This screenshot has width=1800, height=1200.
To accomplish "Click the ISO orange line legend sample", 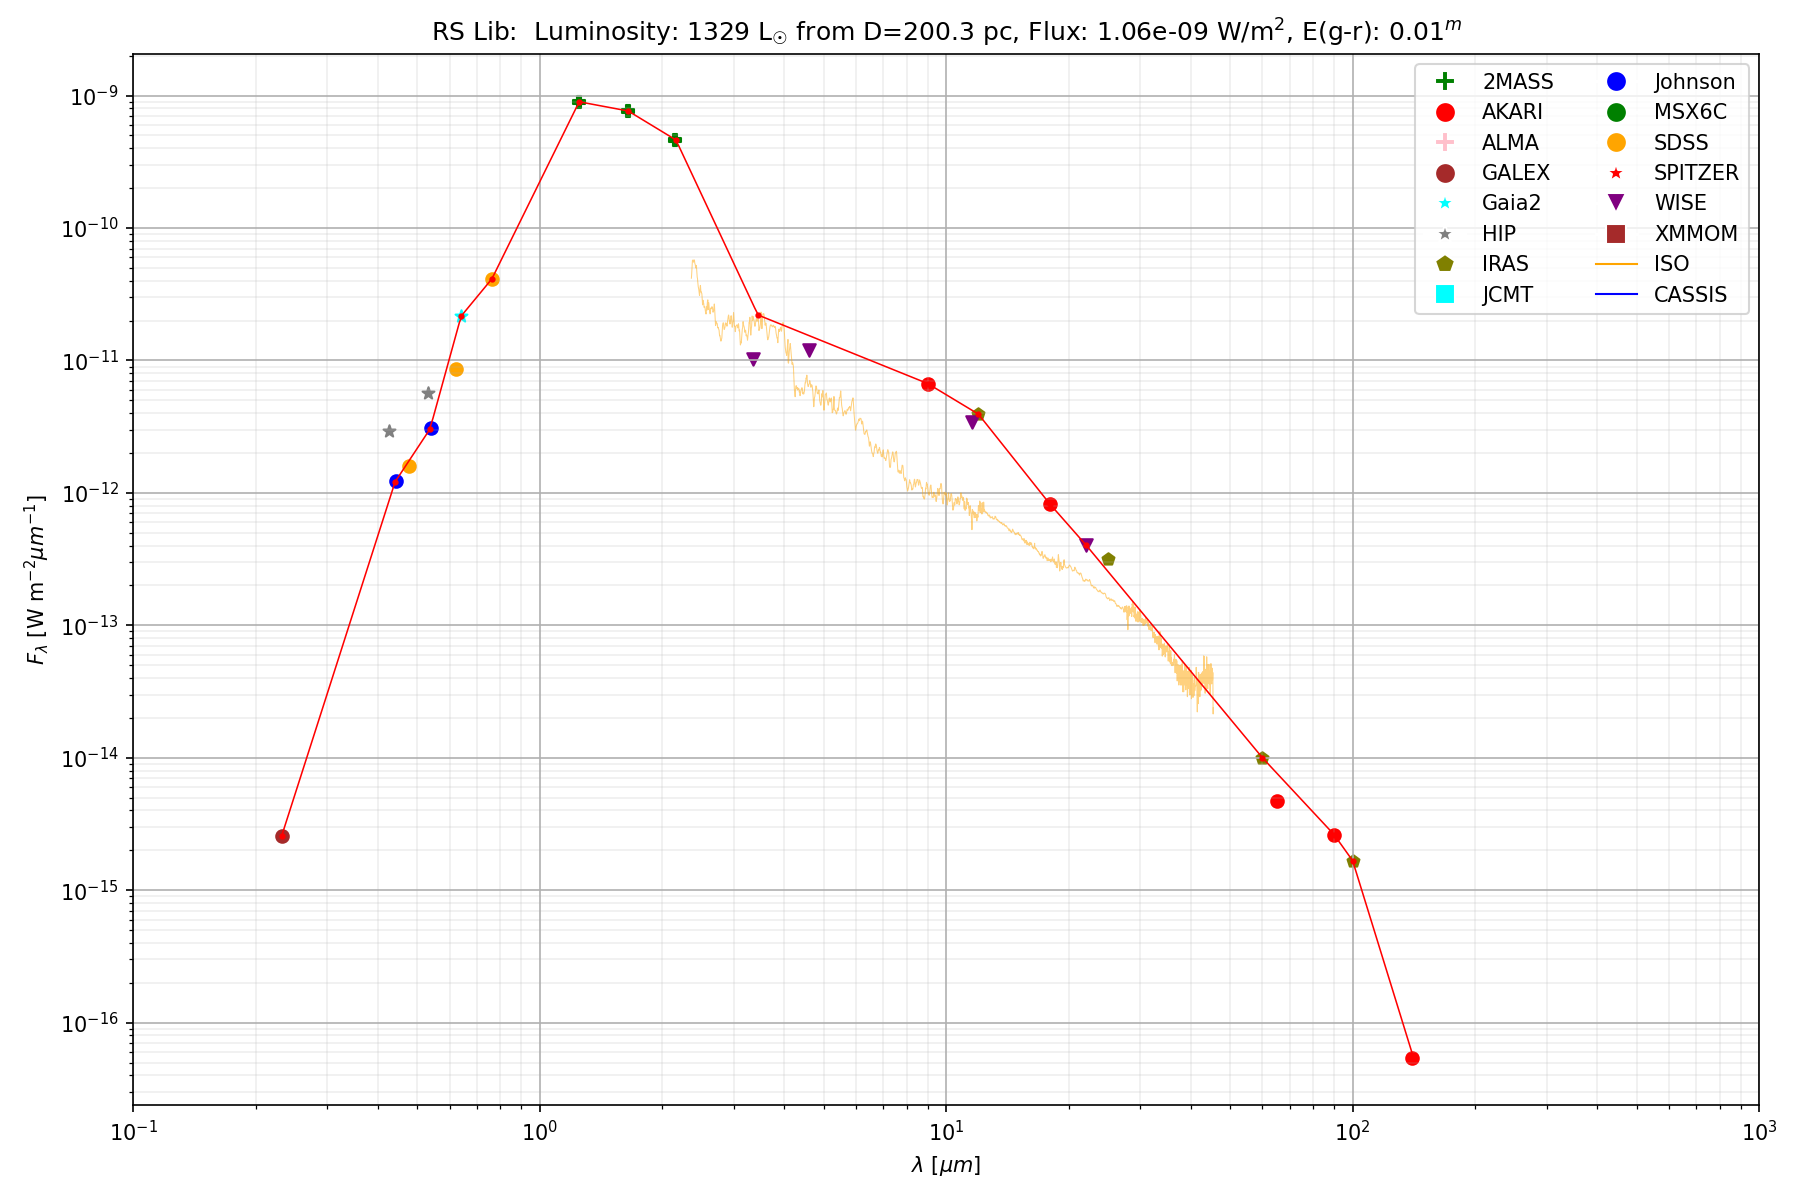I will pyautogui.click(x=1616, y=264).
